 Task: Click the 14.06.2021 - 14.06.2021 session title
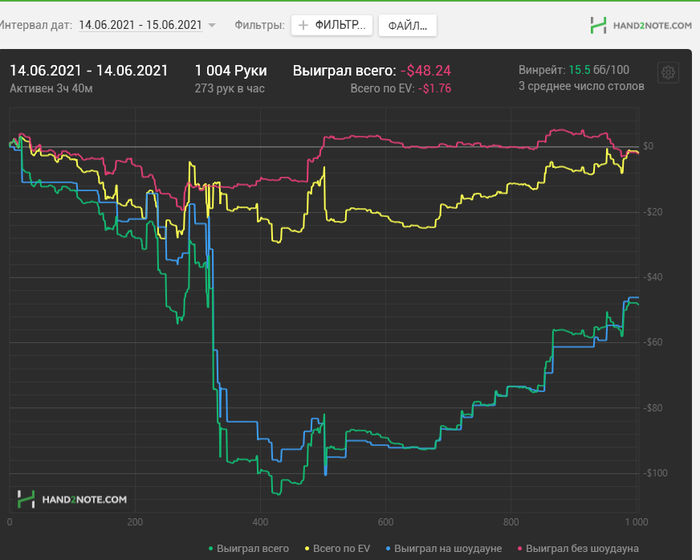click(x=88, y=71)
